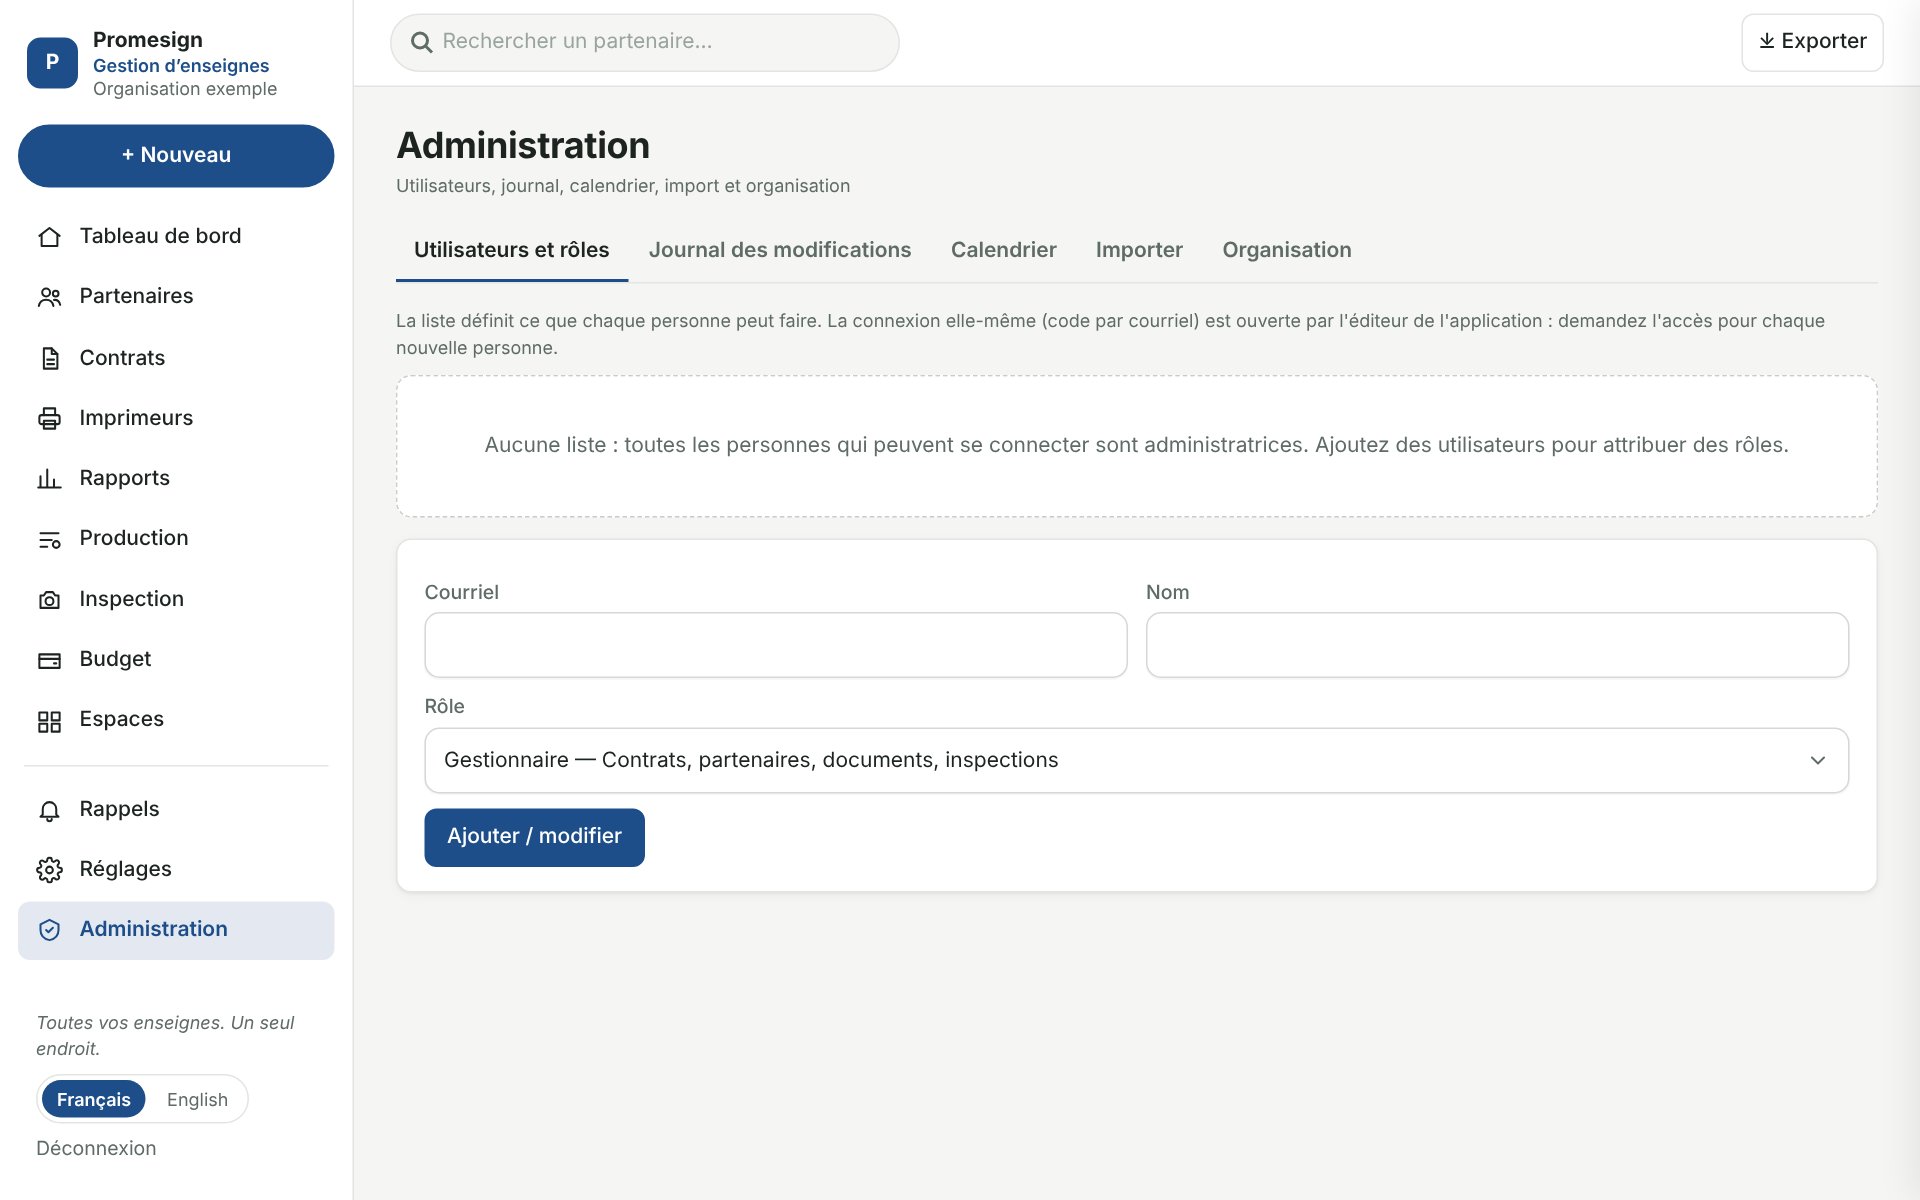Click the Inspection camera icon
Viewport: 1920px width, 1200px height.
49,599
